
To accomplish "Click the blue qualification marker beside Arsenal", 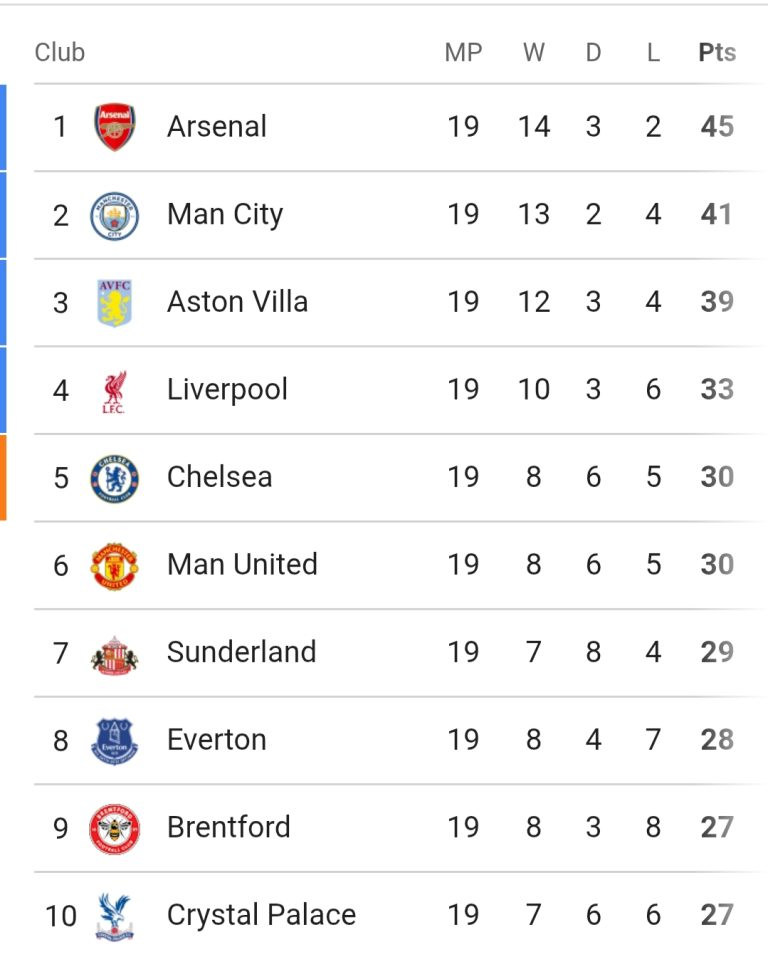I will pyautogui.click(x=3, y=127).
